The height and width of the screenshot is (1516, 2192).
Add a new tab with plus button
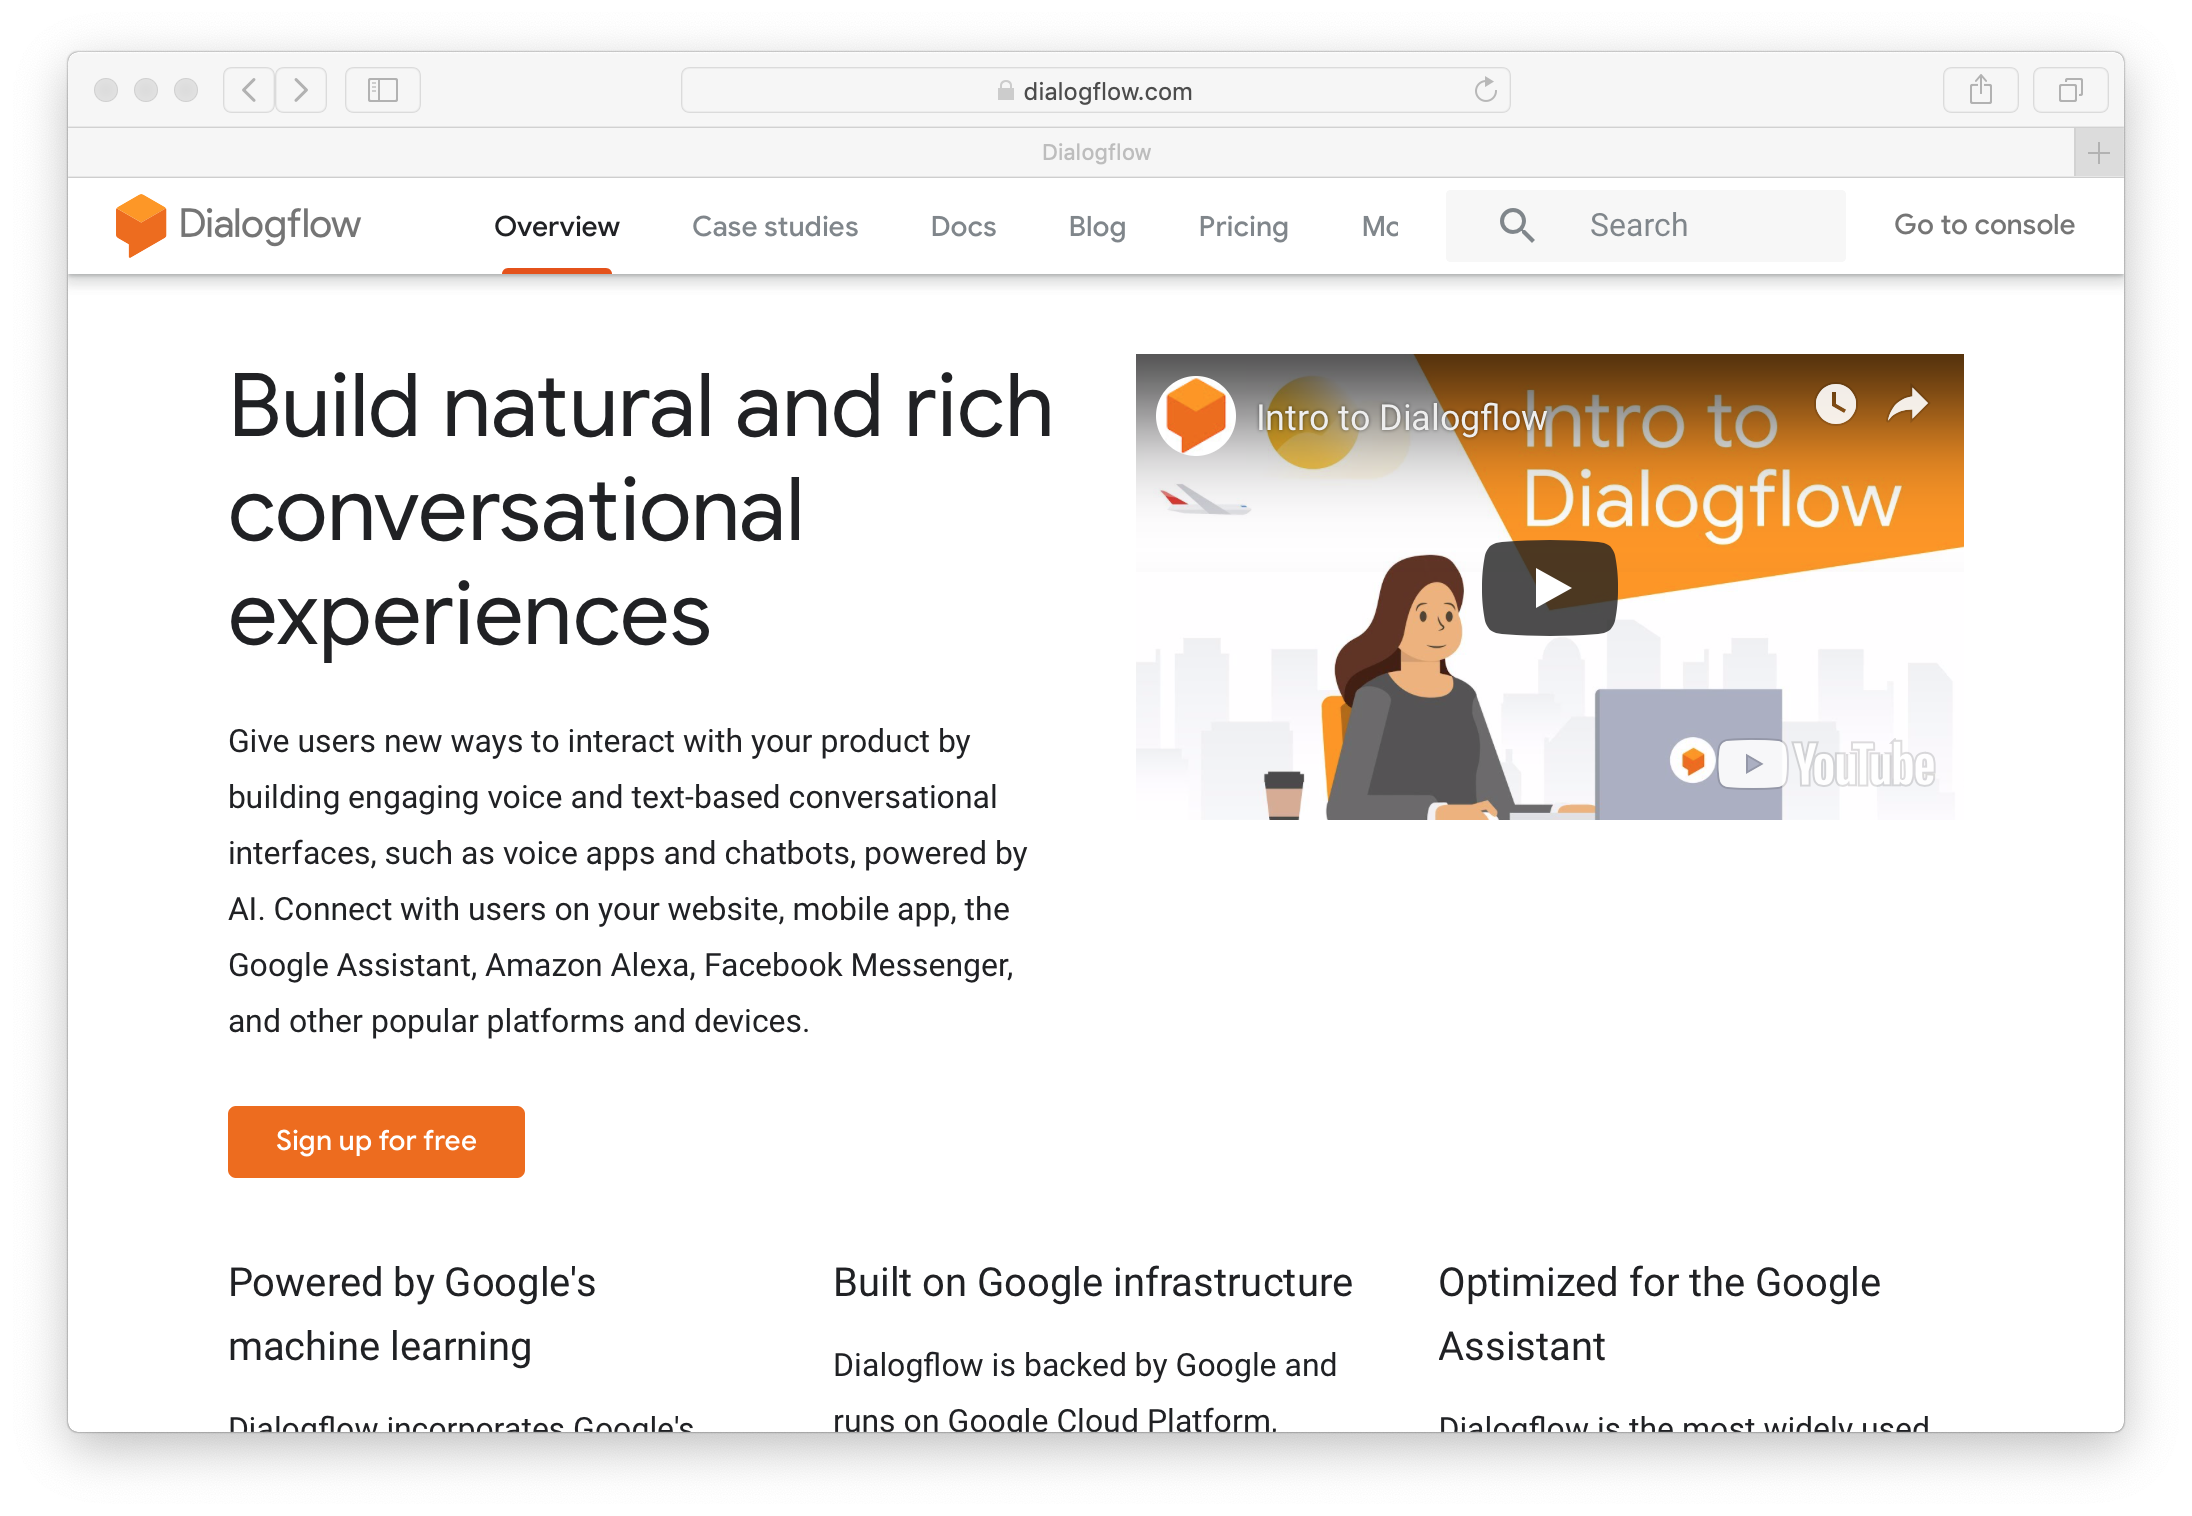coord(2098,153)
